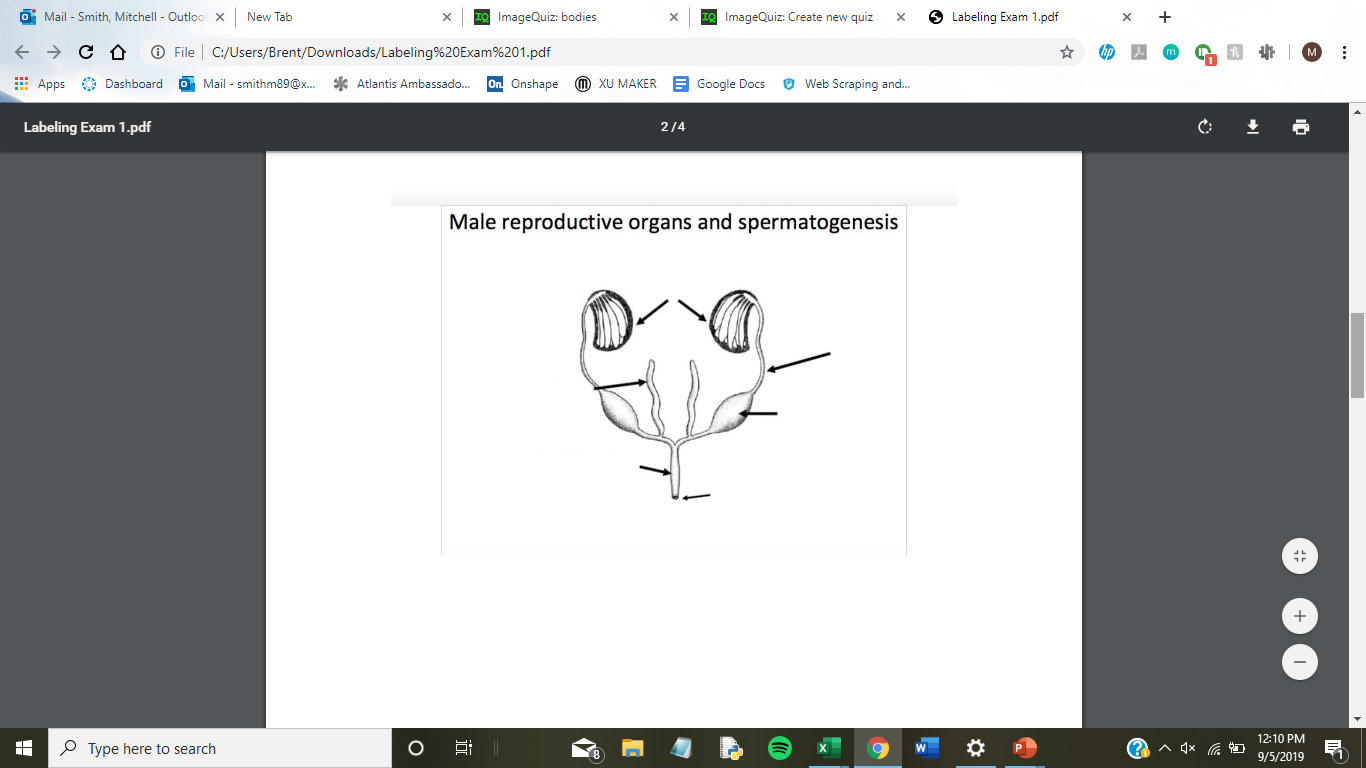View site information for the file URL

pyautogui.click(x=157, y=52)
